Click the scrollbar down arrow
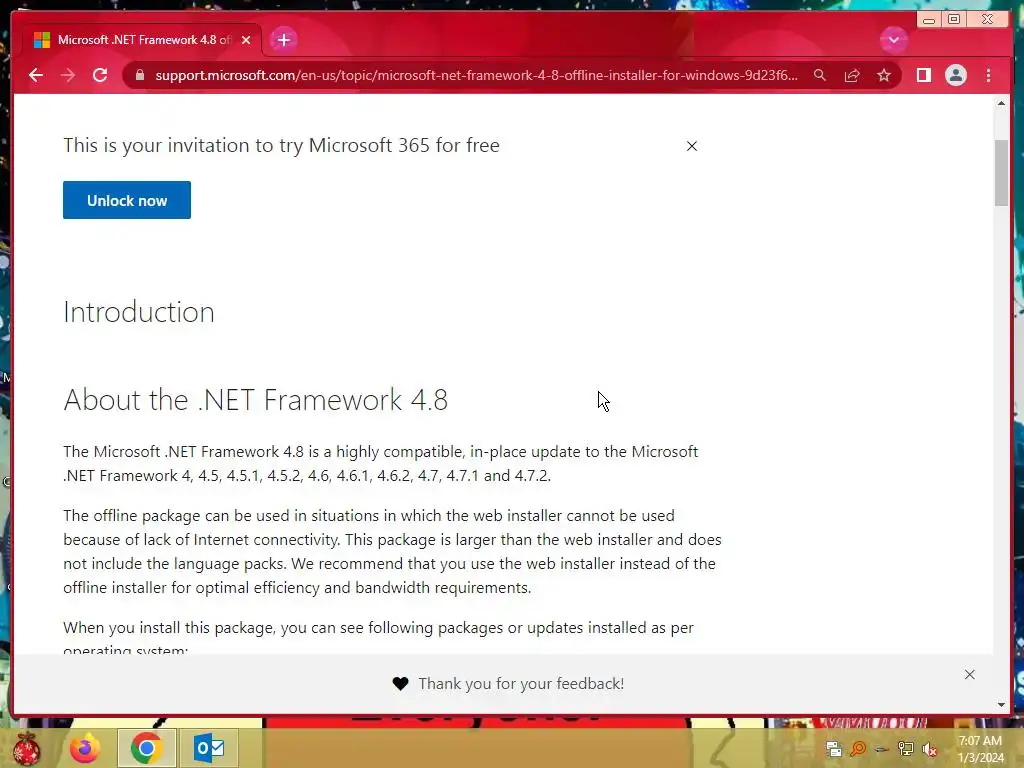 click(1001, 705)
